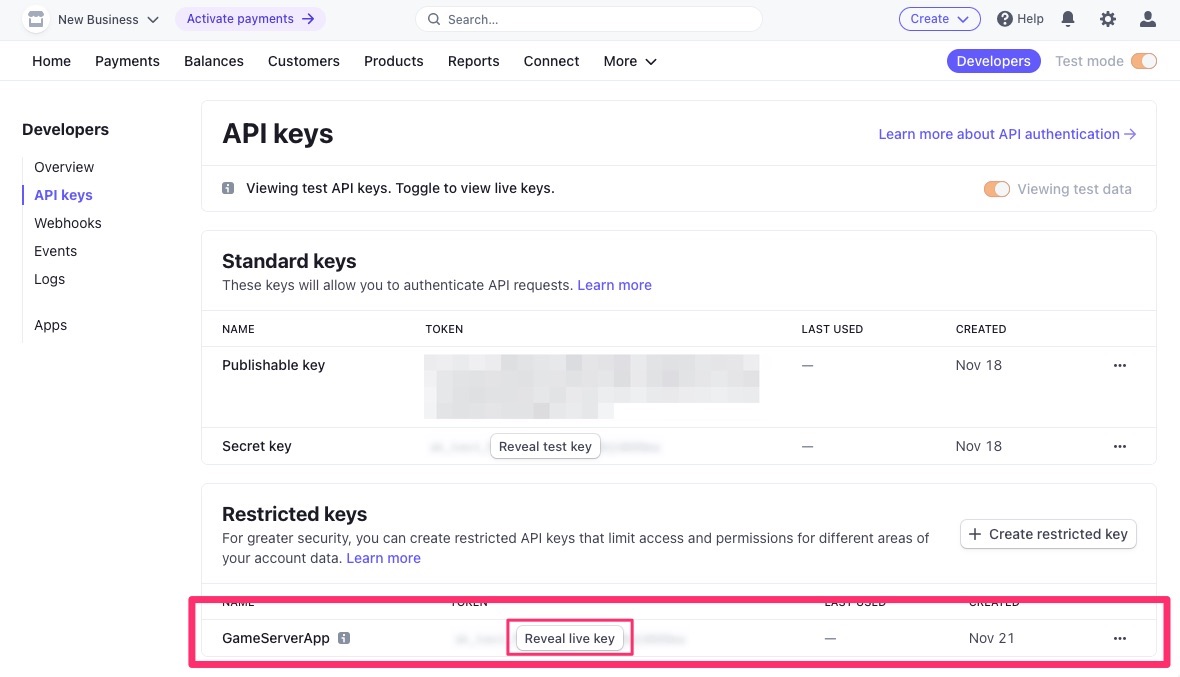
Task: Click inside the Search field
Action: point(588,18)
